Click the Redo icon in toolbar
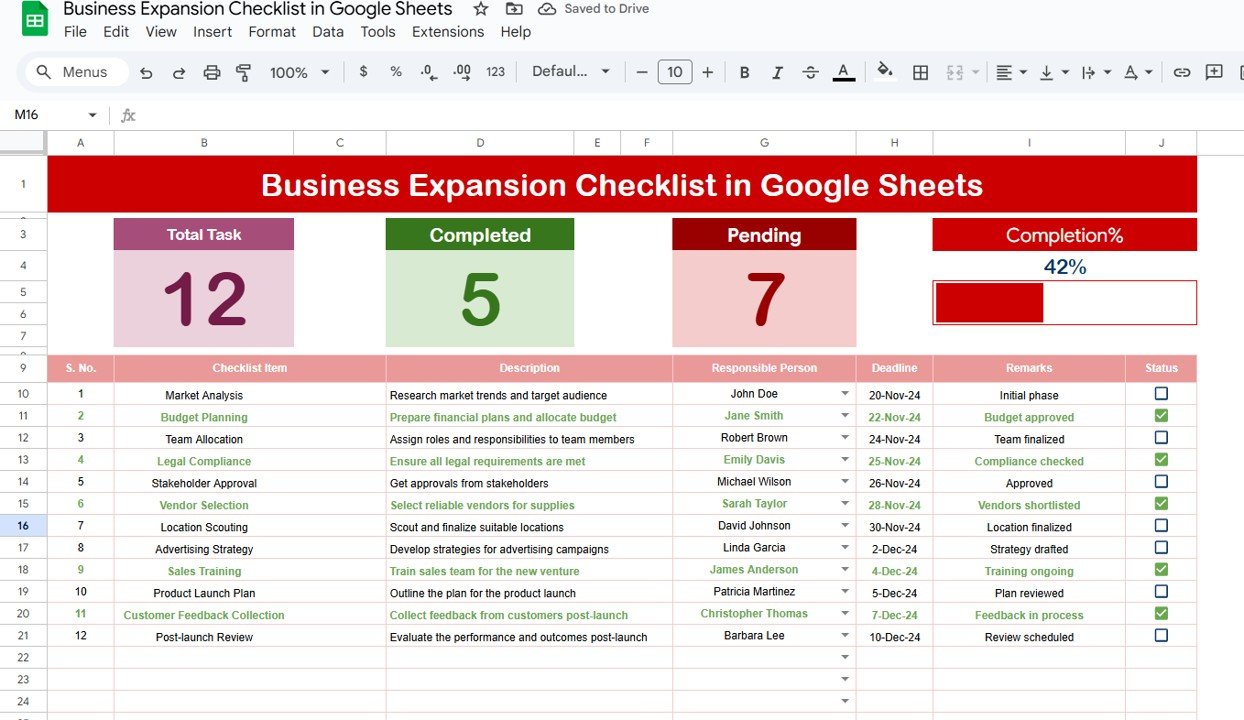 [x=179, y=72]
